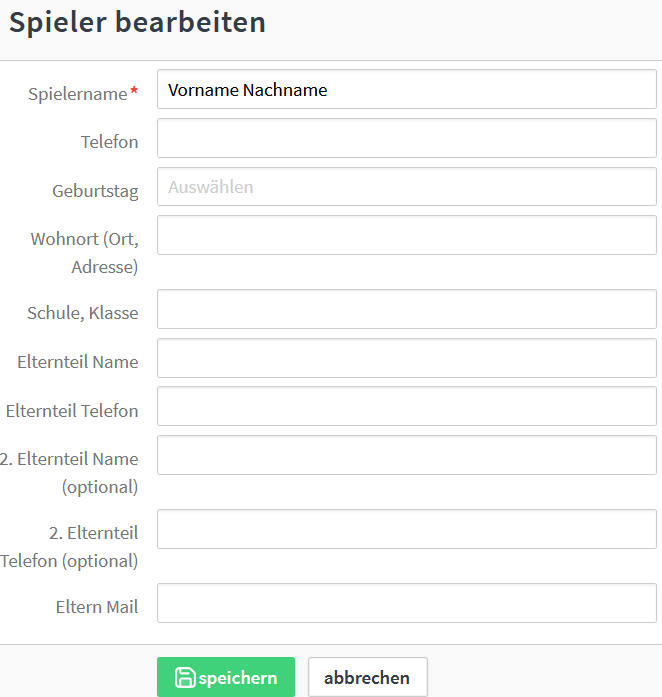Click the Wohnort (Ort, Adresse) label

(85, 253)
